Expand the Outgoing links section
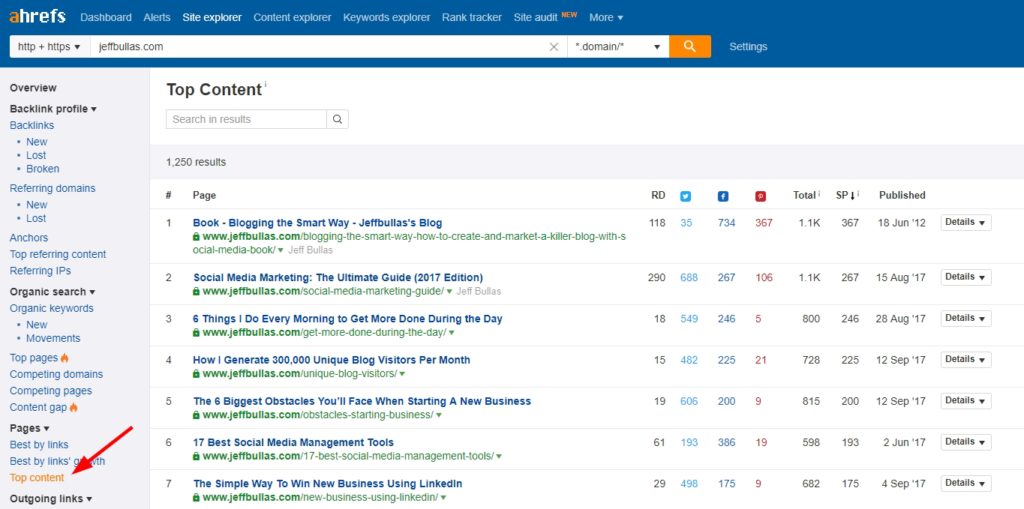This screenshot has height=509, width=1024. (x=51, y=499)
